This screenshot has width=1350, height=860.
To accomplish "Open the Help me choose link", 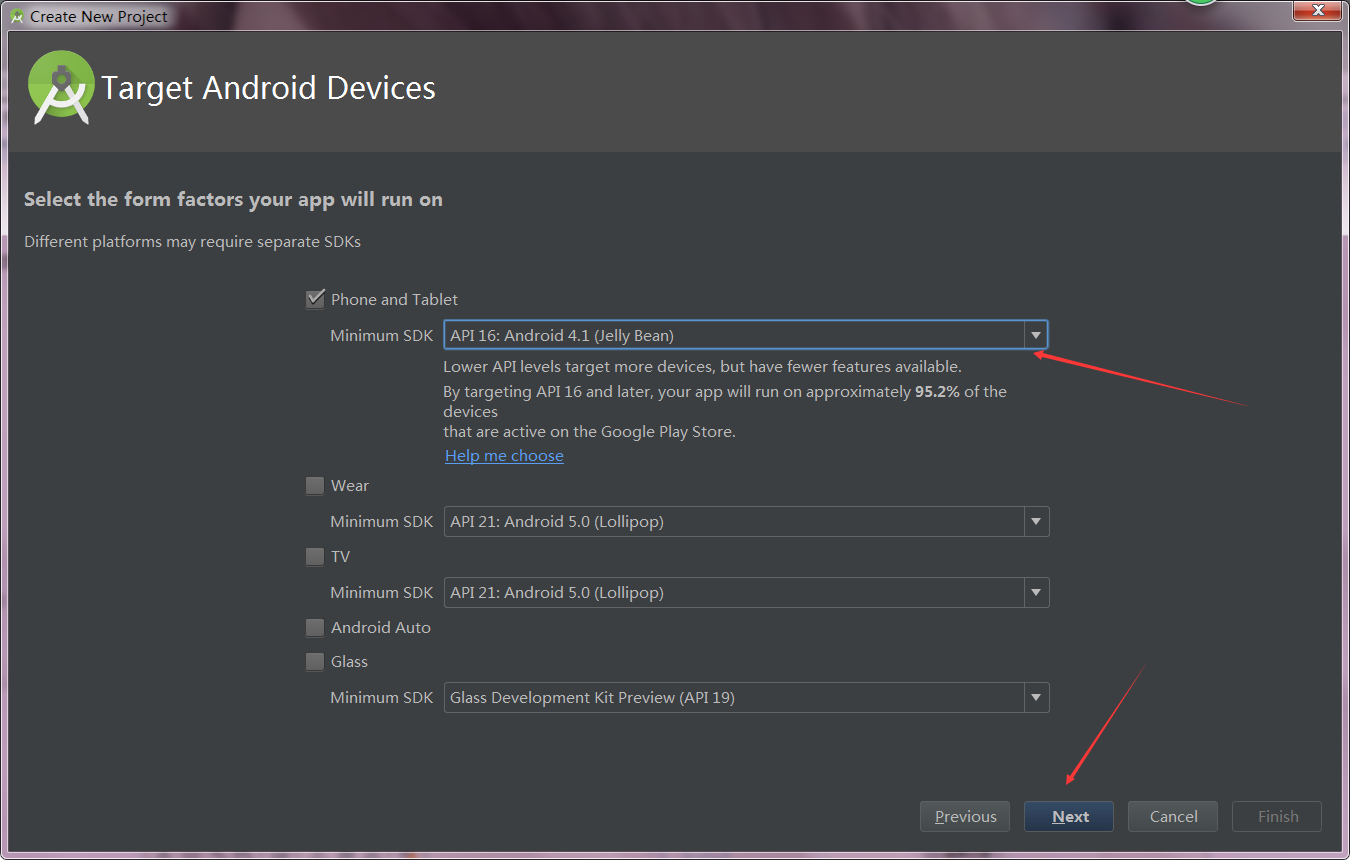I will 504,456.
